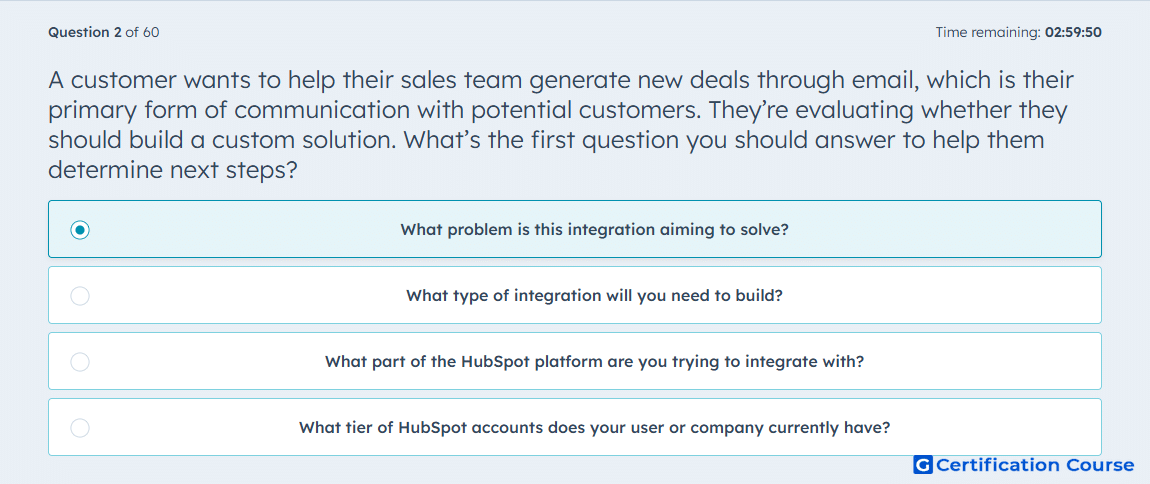The width and height of the screenshot is (1150, 484).
Task: Choose the answer text about the tier of HubSpot accounts
Action: (x=594, y=428)
